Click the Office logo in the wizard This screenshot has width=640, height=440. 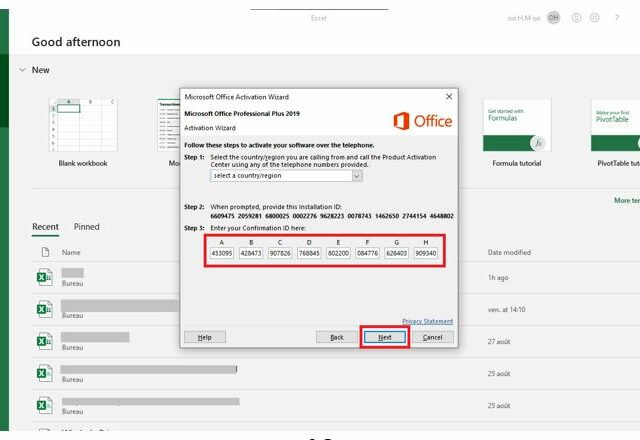click(422, 121)
